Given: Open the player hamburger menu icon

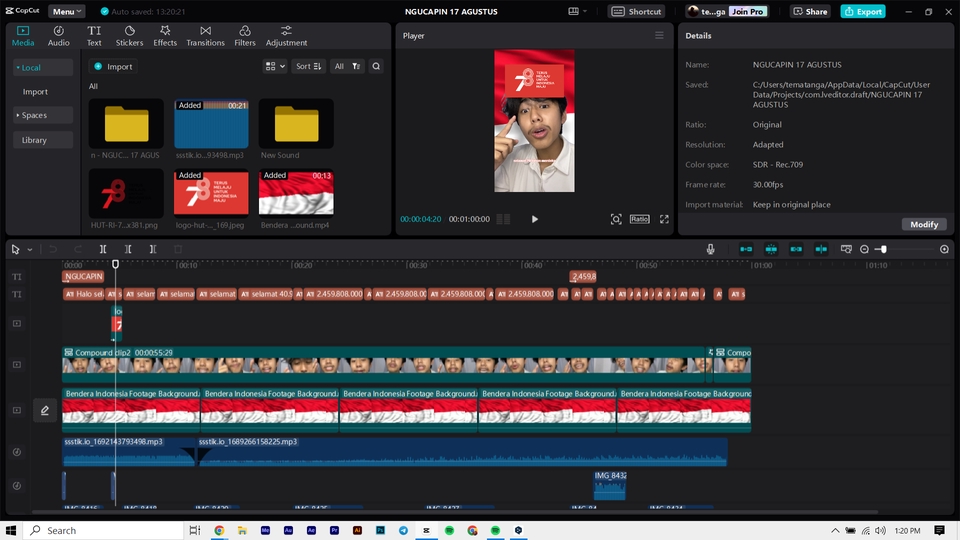Looking at the screenshot, I should tap(659, 36).
